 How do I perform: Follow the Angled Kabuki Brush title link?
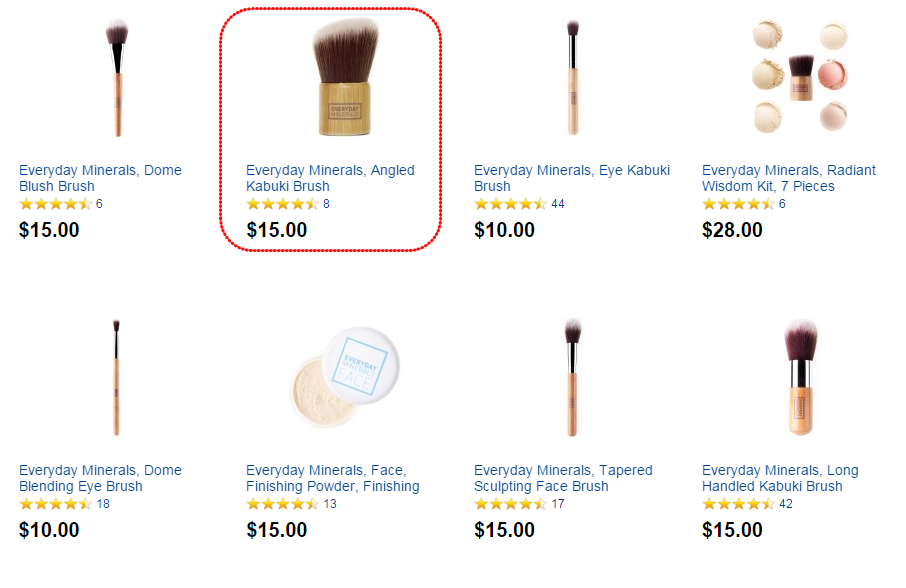tap(330, 178)
